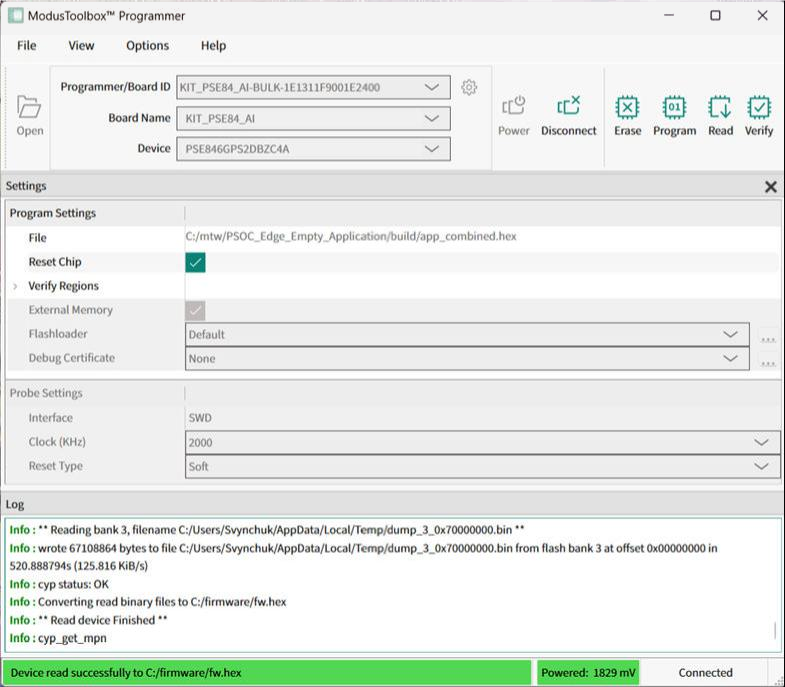Screen dimensions: 785x687
Task: Expand the Verify Regions row
Action: (15, 286)
